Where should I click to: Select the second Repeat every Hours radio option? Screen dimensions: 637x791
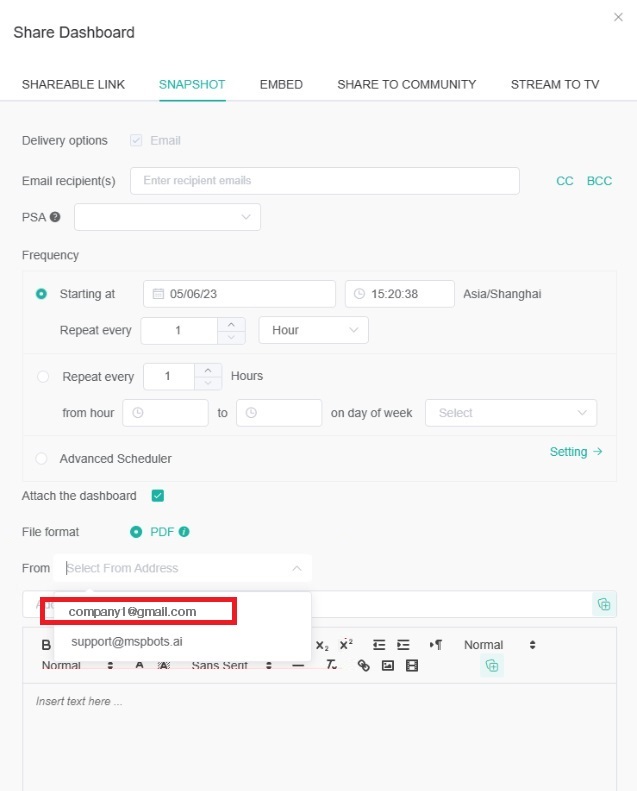[x=43, y=377]
